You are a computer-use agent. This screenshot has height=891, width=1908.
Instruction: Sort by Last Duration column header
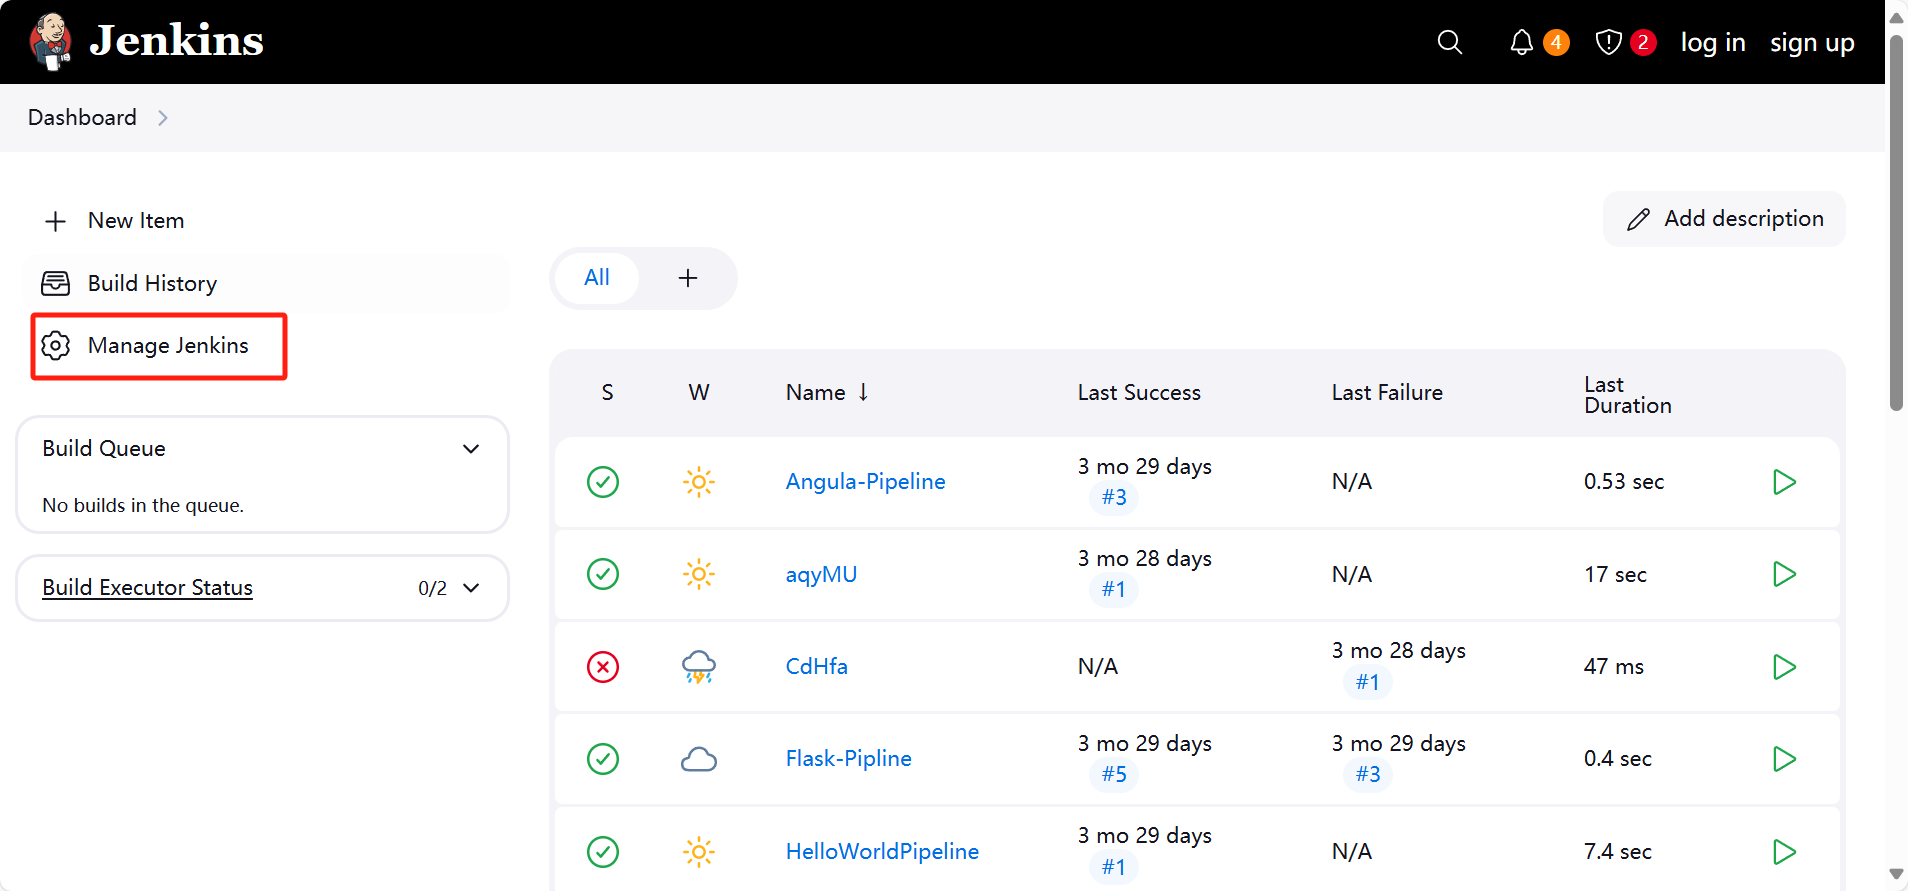click(x=1628, y=395)
